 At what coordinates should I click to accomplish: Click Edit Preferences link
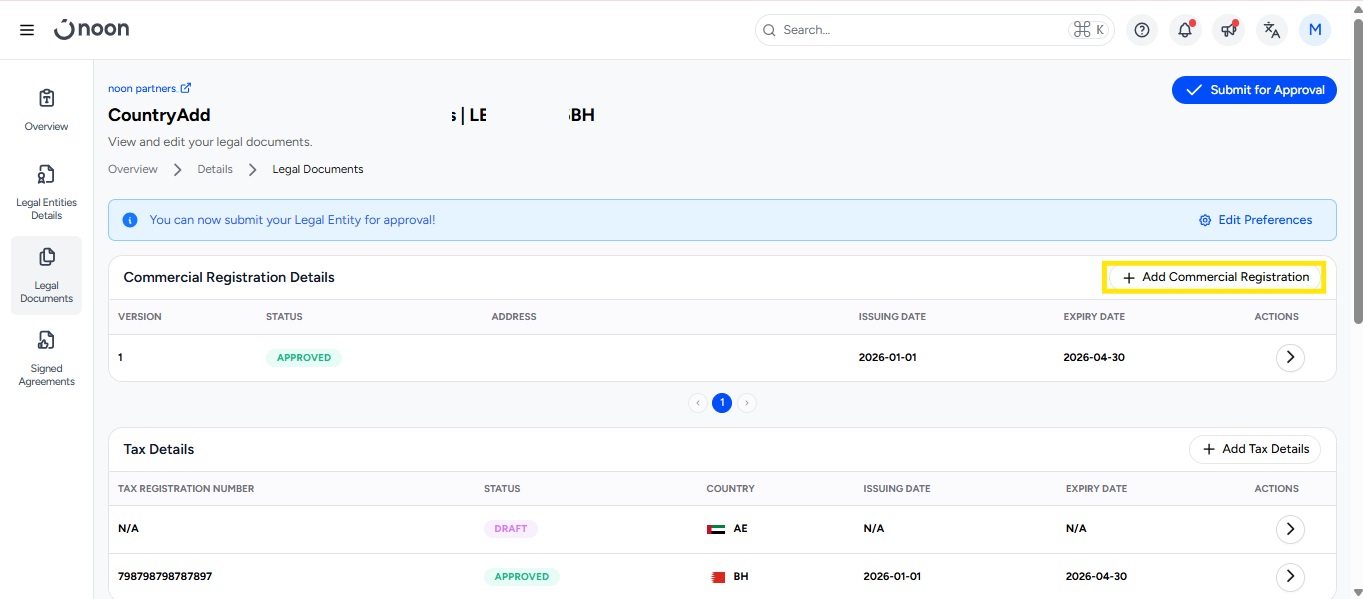(1255, 220)
